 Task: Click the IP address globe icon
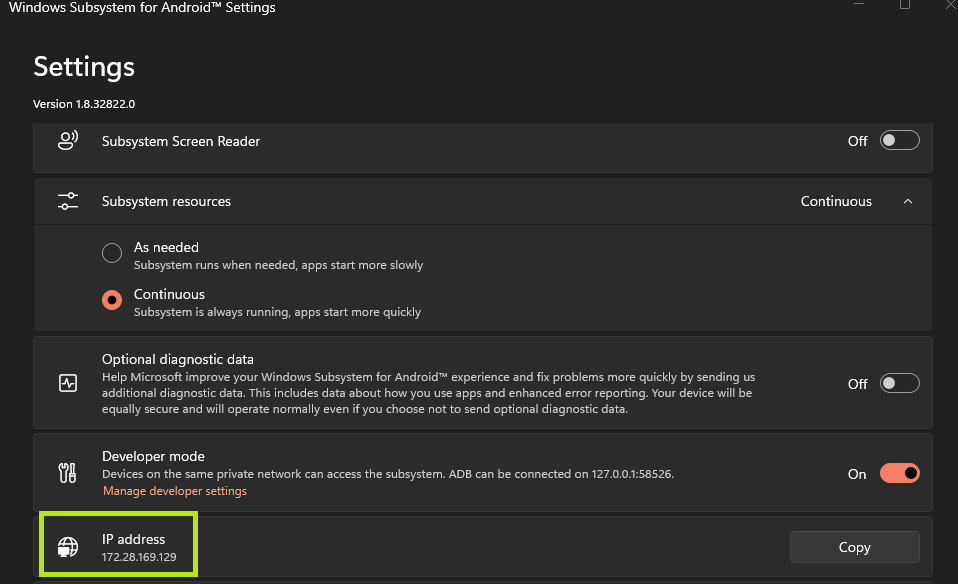coord(68,547)
